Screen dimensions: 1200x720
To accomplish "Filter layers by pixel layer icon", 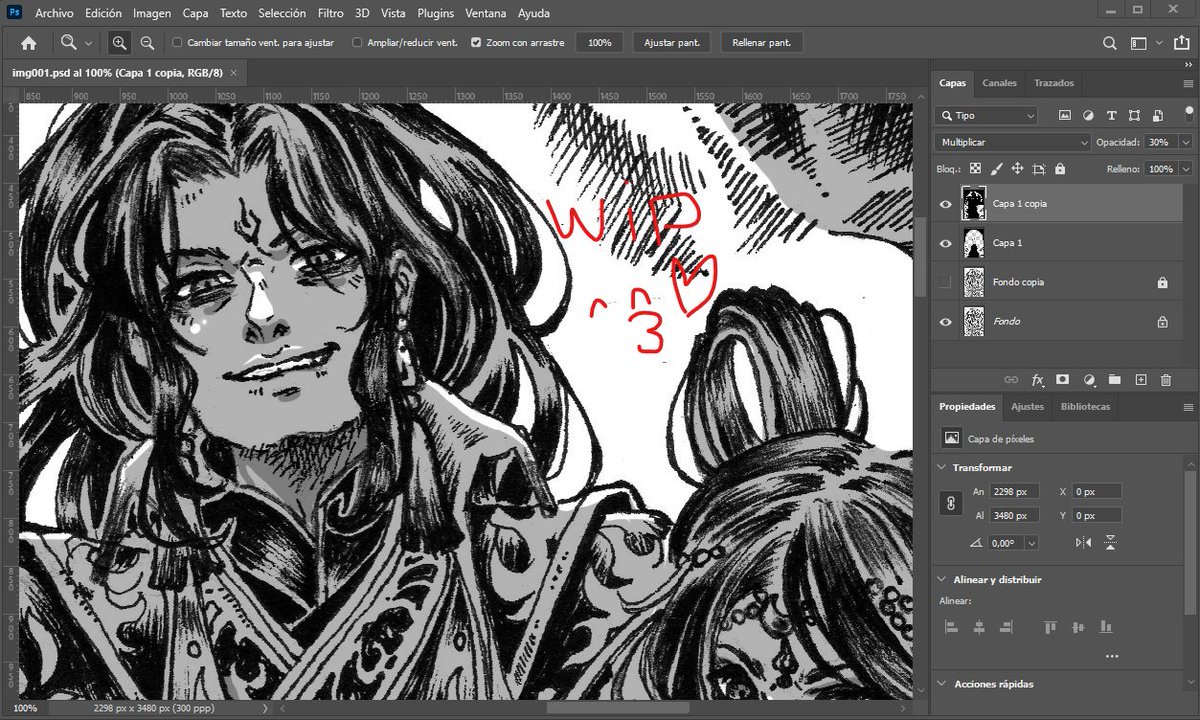I will [1065, 116].
